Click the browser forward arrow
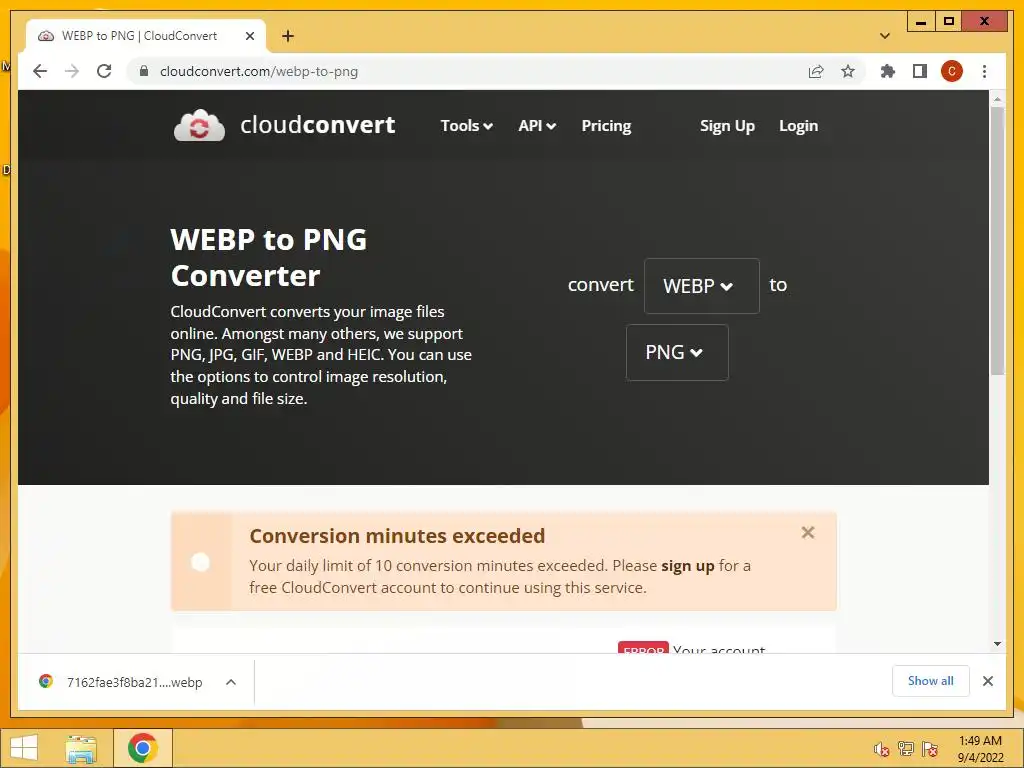1024x768 pixels. coord(72,71)
